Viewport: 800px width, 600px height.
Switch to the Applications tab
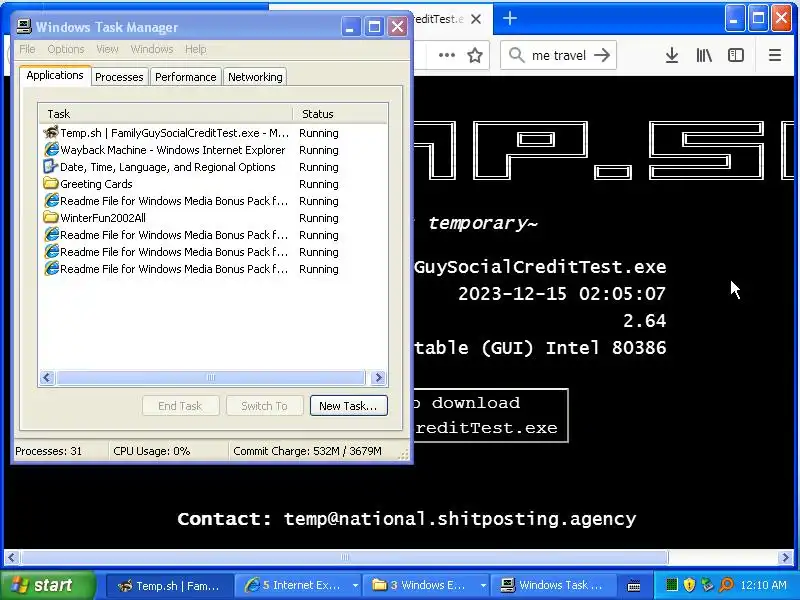pyautogui.click(x=55, y=76)
